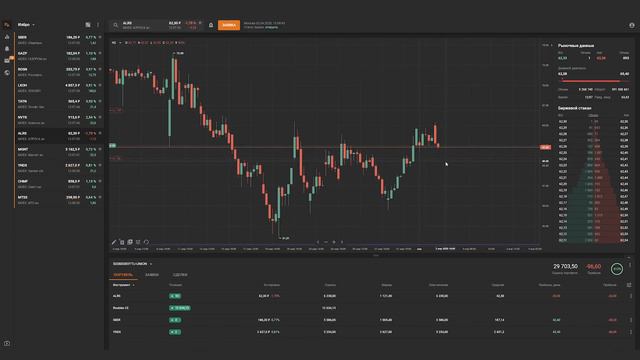Image resolution: width=640 pixels, height=360 pixels.
Task: Select GAZP in the watchlist
Action: [x=59, y=56]
